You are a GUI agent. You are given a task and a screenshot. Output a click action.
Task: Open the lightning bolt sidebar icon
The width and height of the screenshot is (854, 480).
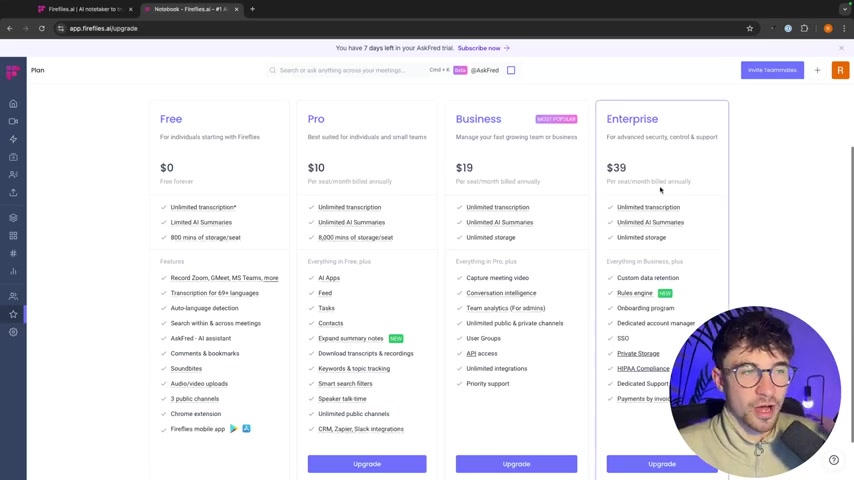pyautogui.click(x=13, y=139)
